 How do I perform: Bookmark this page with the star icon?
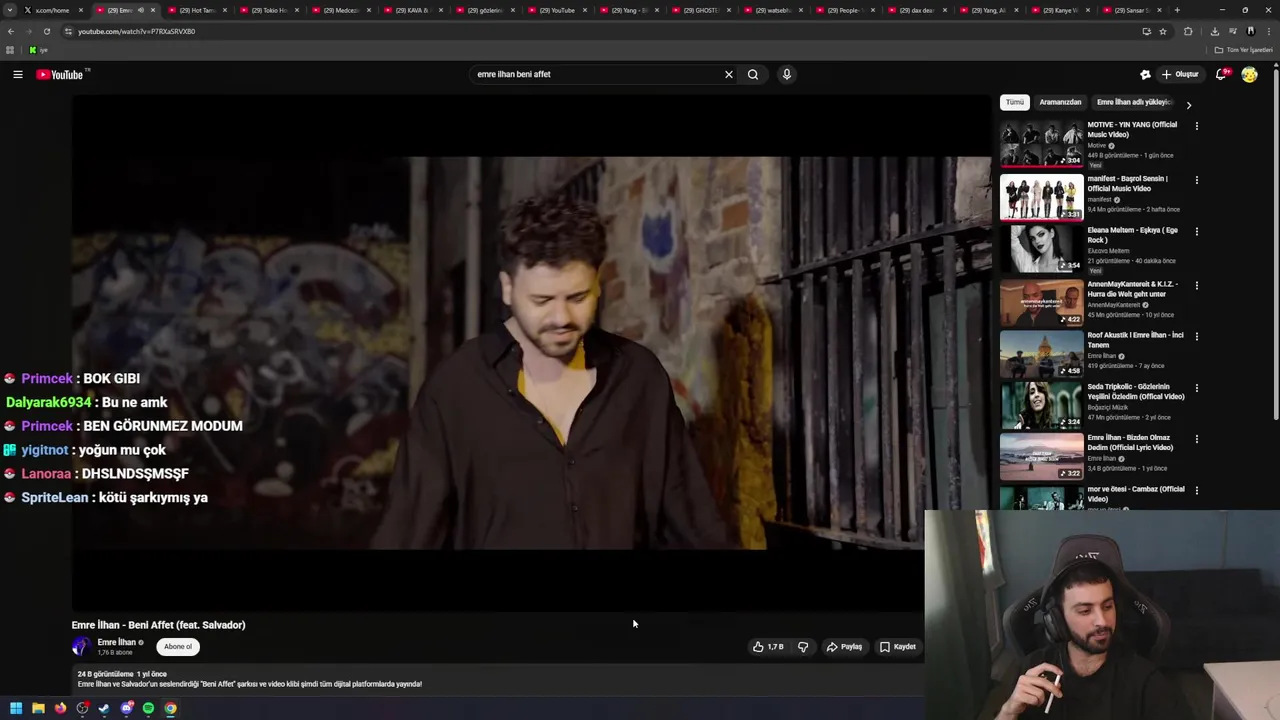point(1163,31)
